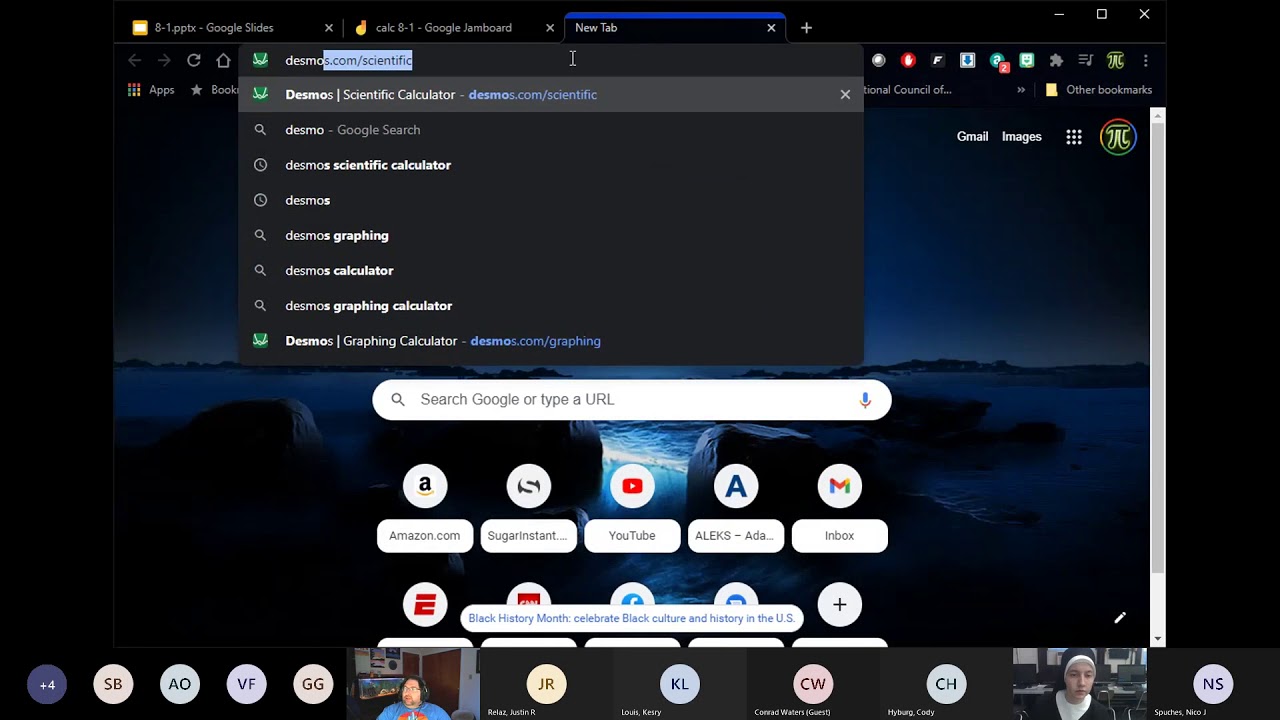Select Louis, Kesry participant tile
This screenshot has width=1280, height=720.
tap(679, 684)
